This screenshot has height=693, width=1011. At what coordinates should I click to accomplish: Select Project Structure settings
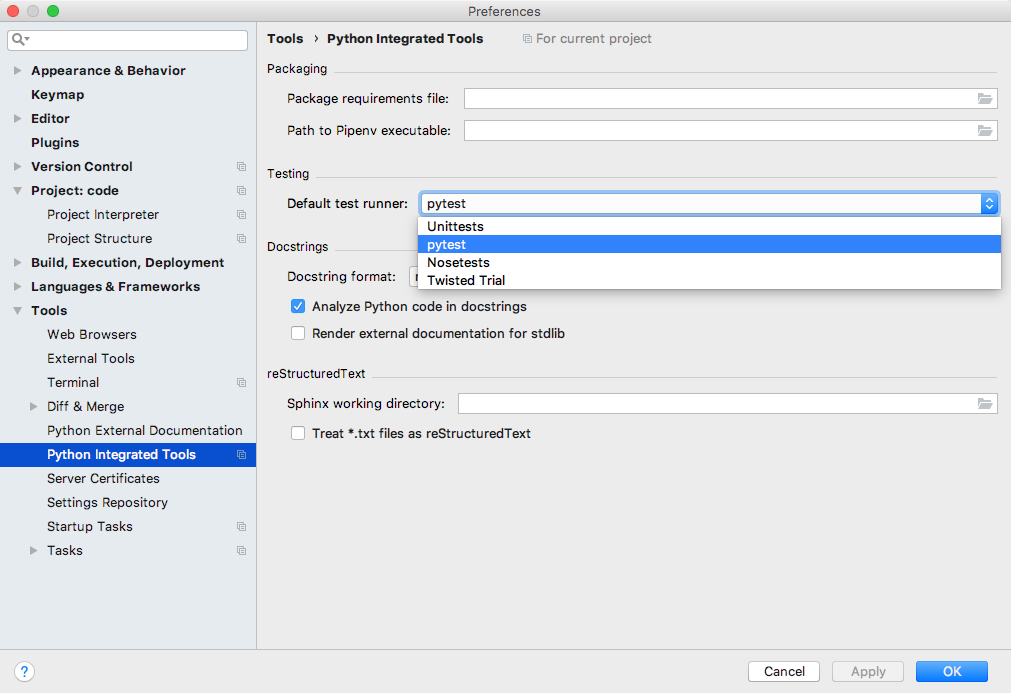[x=99, y=239]
